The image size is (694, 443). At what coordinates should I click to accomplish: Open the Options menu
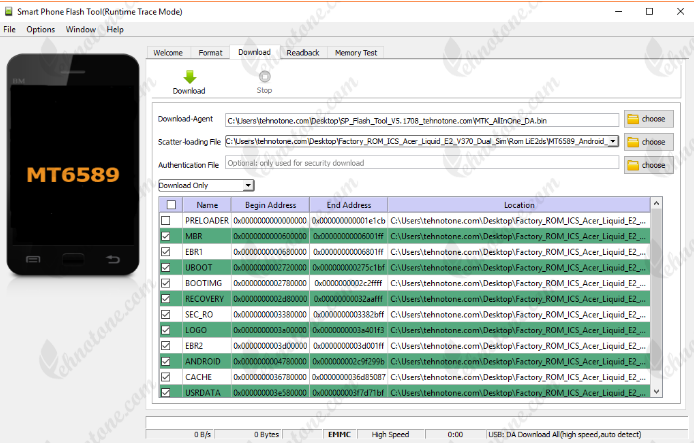[x=41, y=29]
